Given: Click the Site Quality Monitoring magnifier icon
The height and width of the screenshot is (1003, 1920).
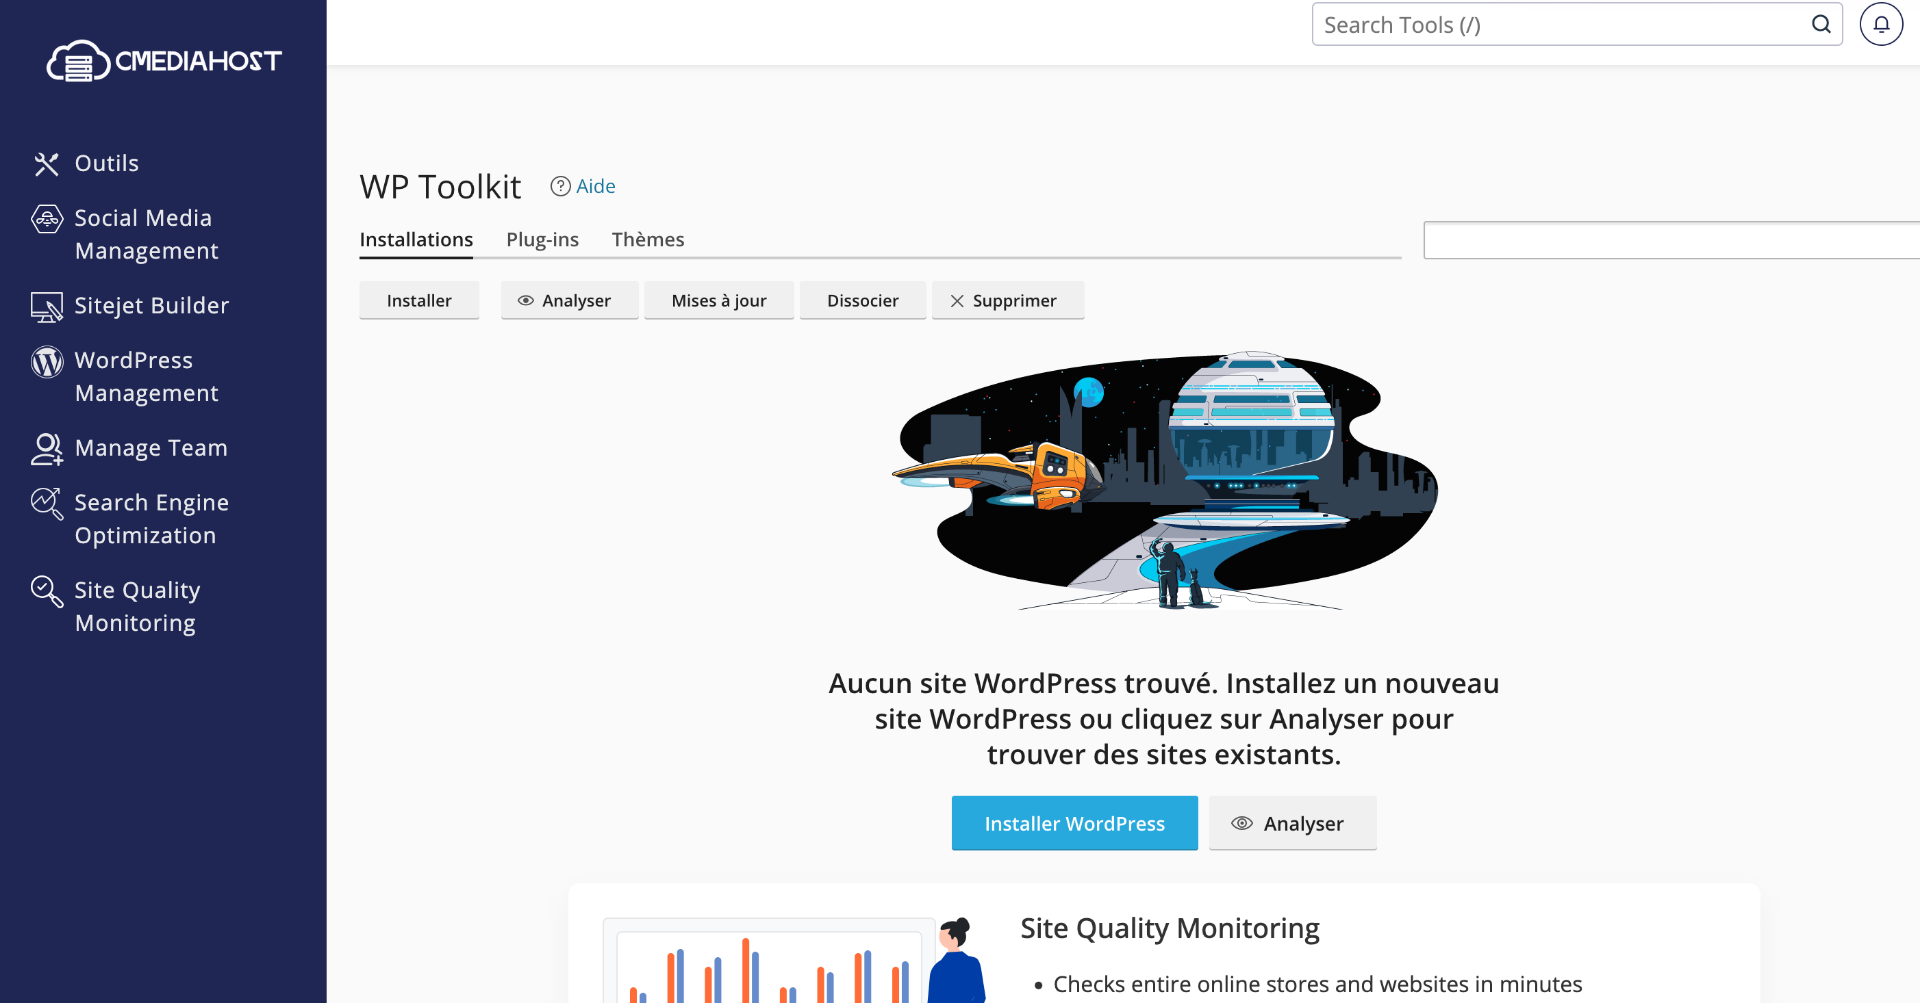Looking at the screenshot, I should point(47,591).
